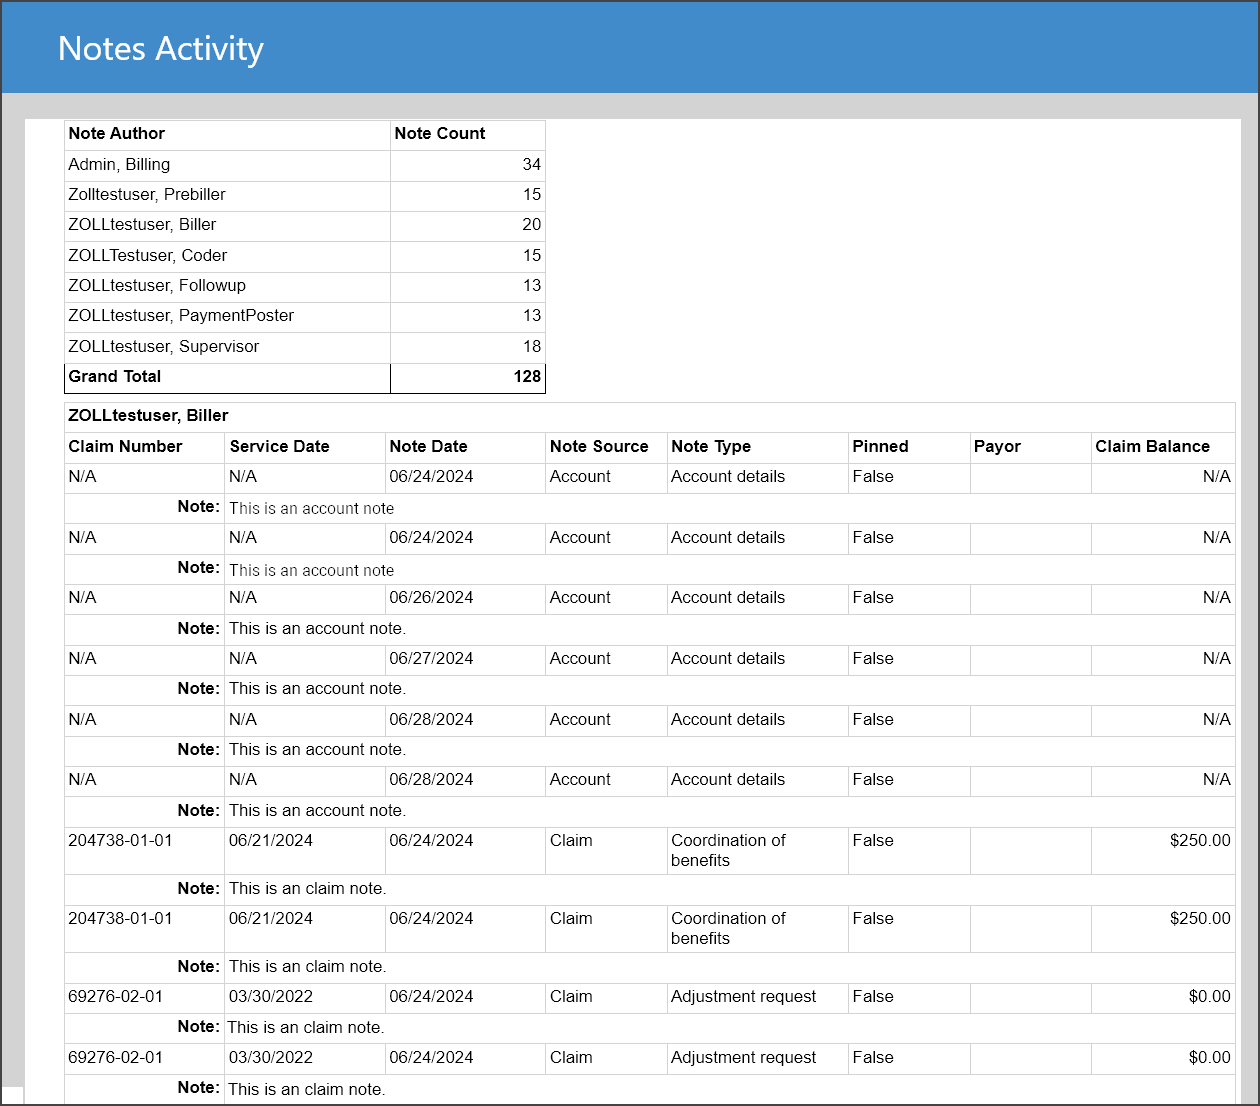Click the Notes Activity report title
The image size is (1260, 1106).
coord(161,48)
